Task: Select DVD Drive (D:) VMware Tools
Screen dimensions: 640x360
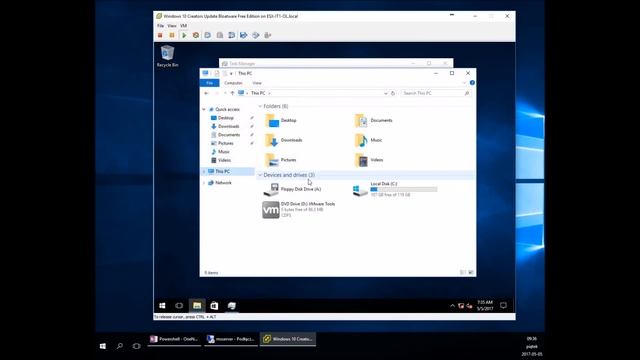Action: click(299, 209)
